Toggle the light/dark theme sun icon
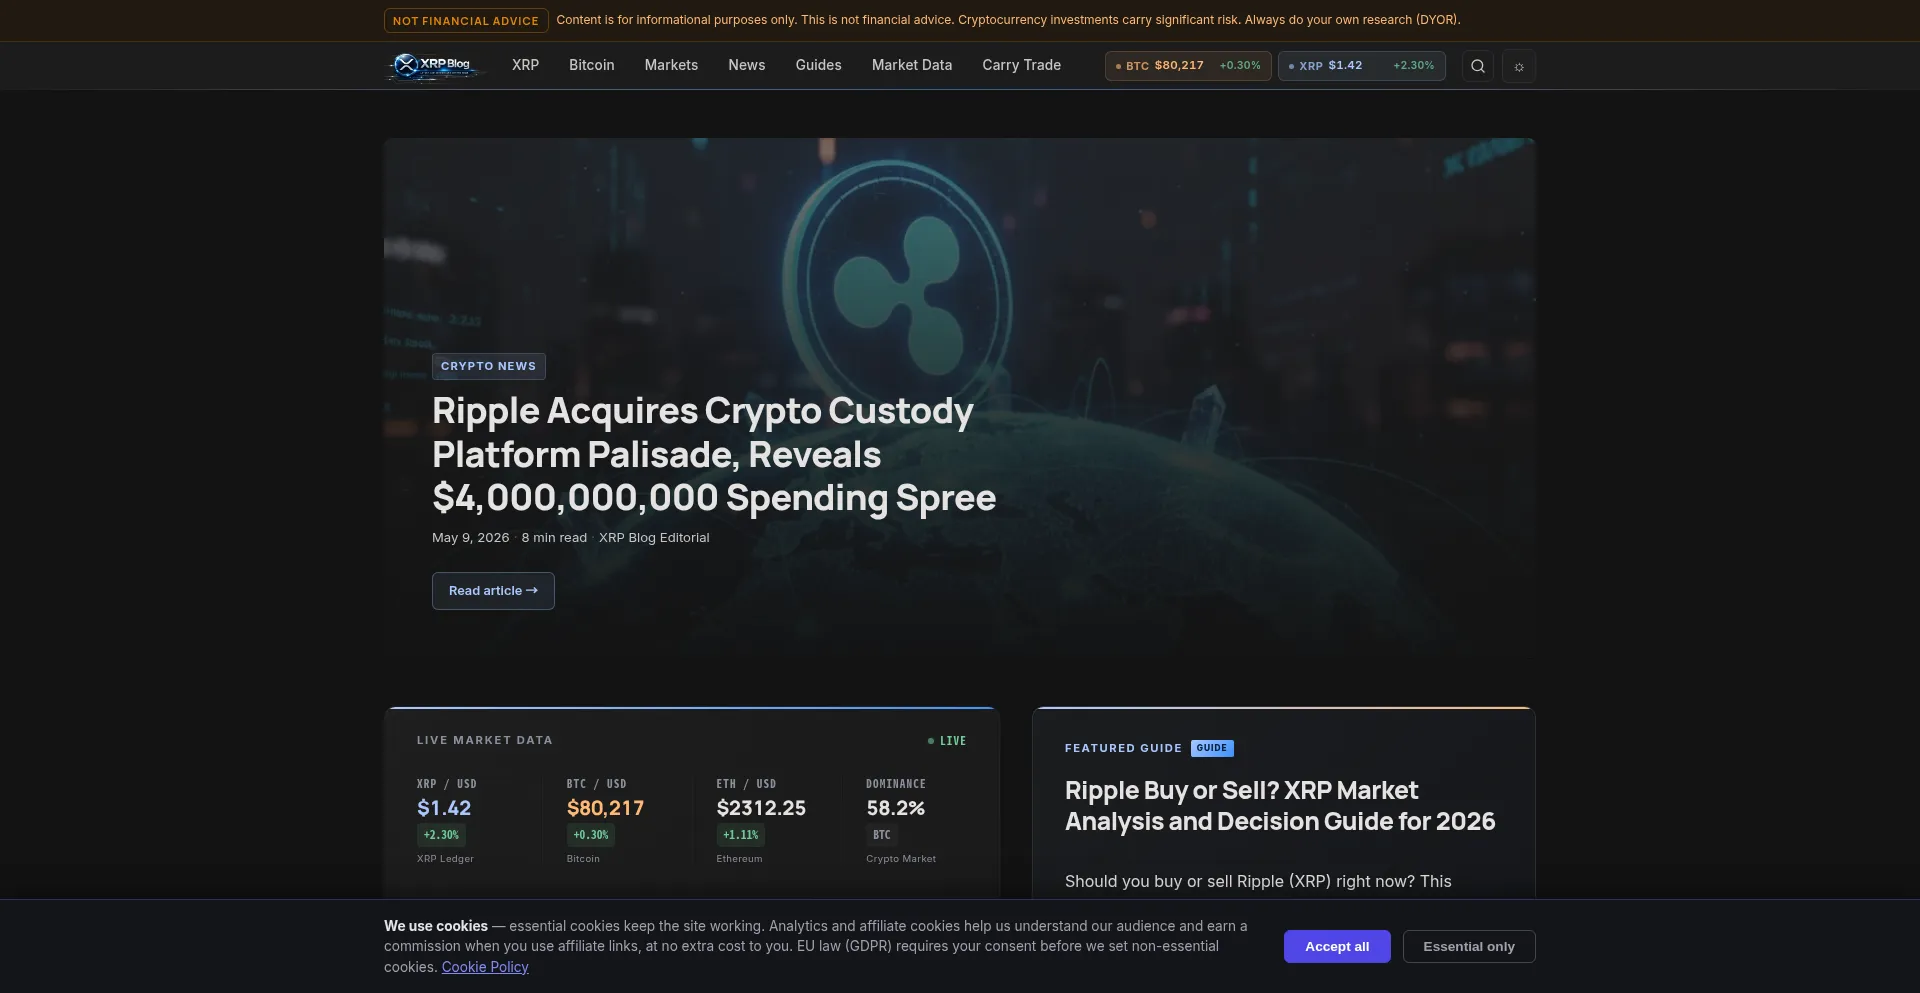This screenshot has height=993, width=1920. (1519, 66)
